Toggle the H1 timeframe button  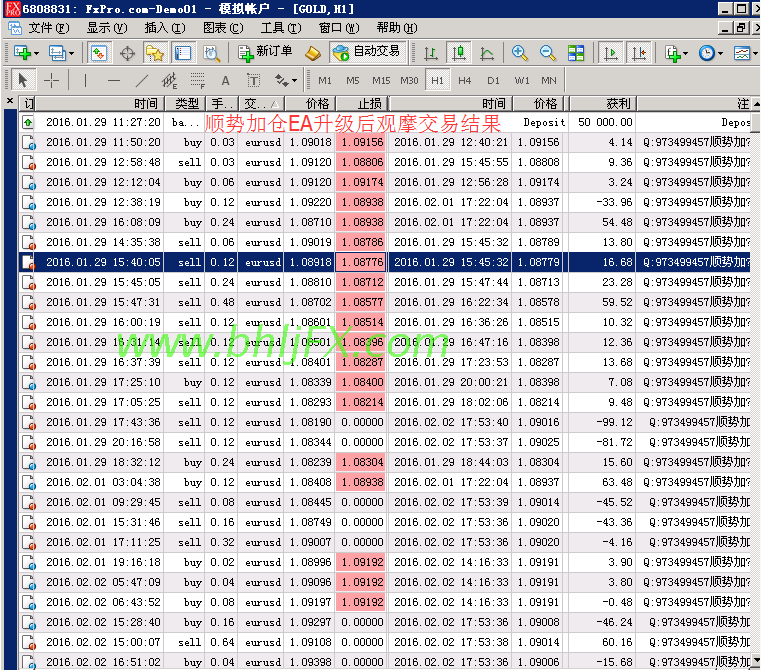pos(437,81)
